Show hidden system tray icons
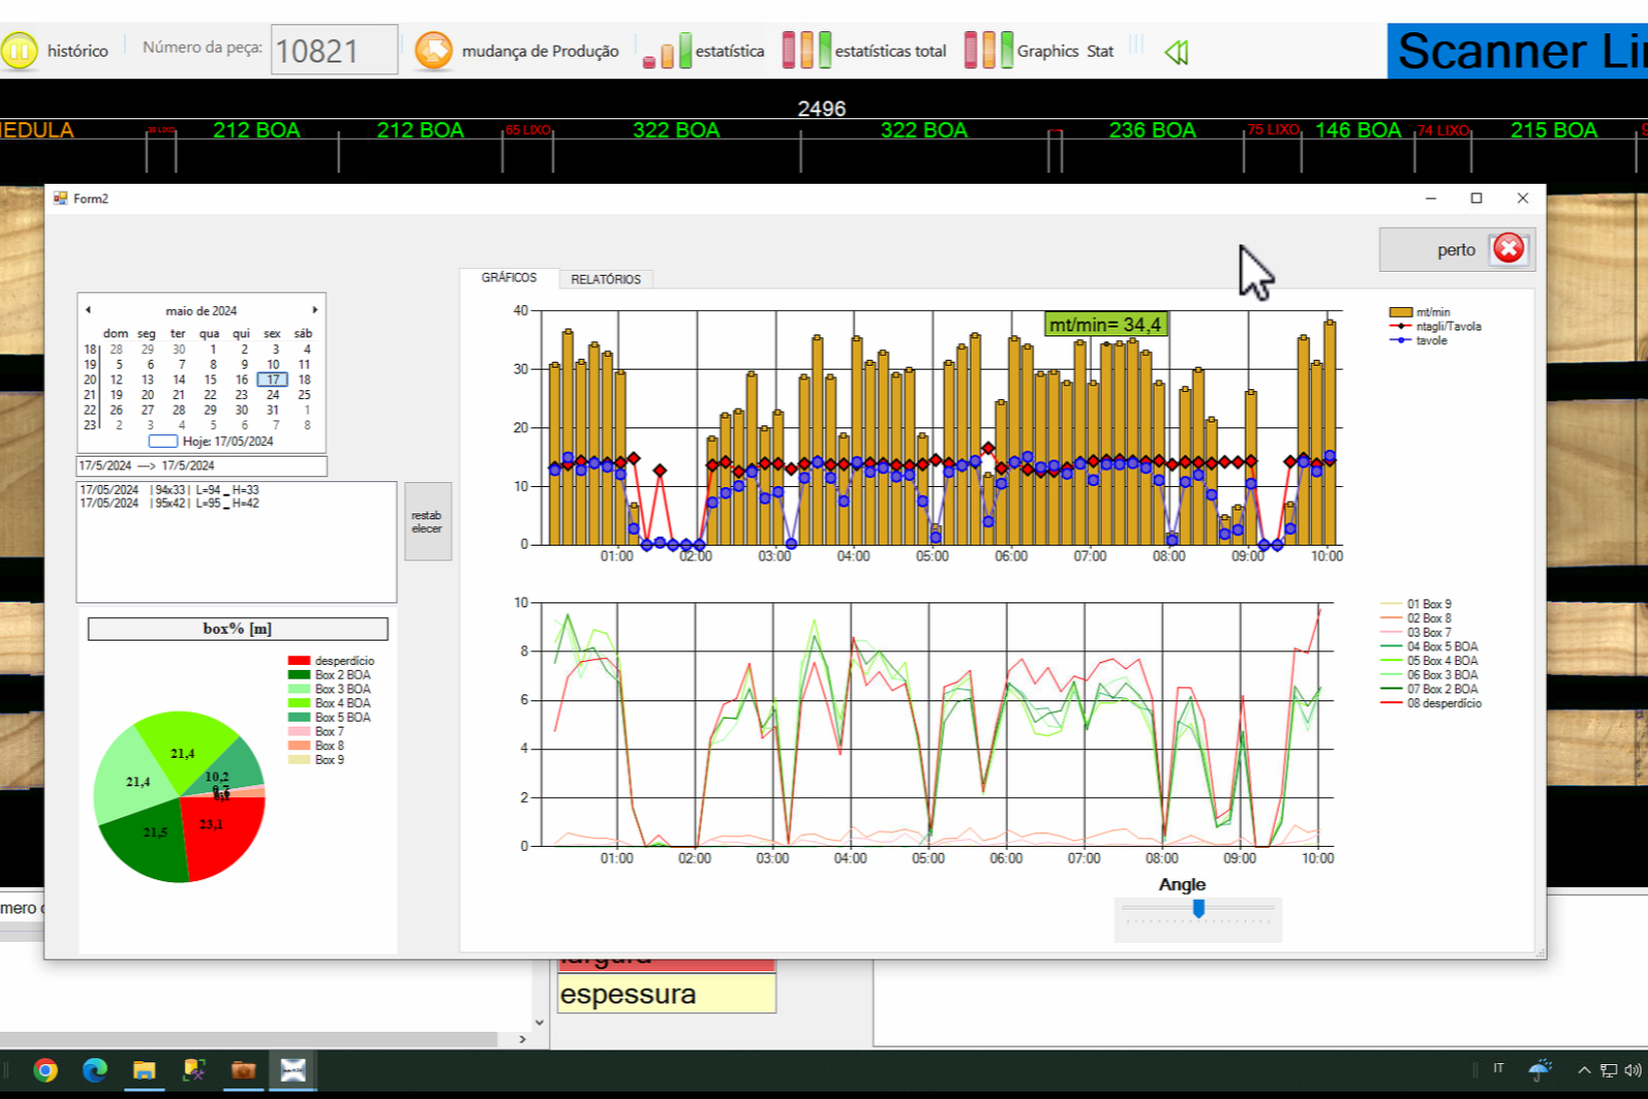 pos(1584,1071)
